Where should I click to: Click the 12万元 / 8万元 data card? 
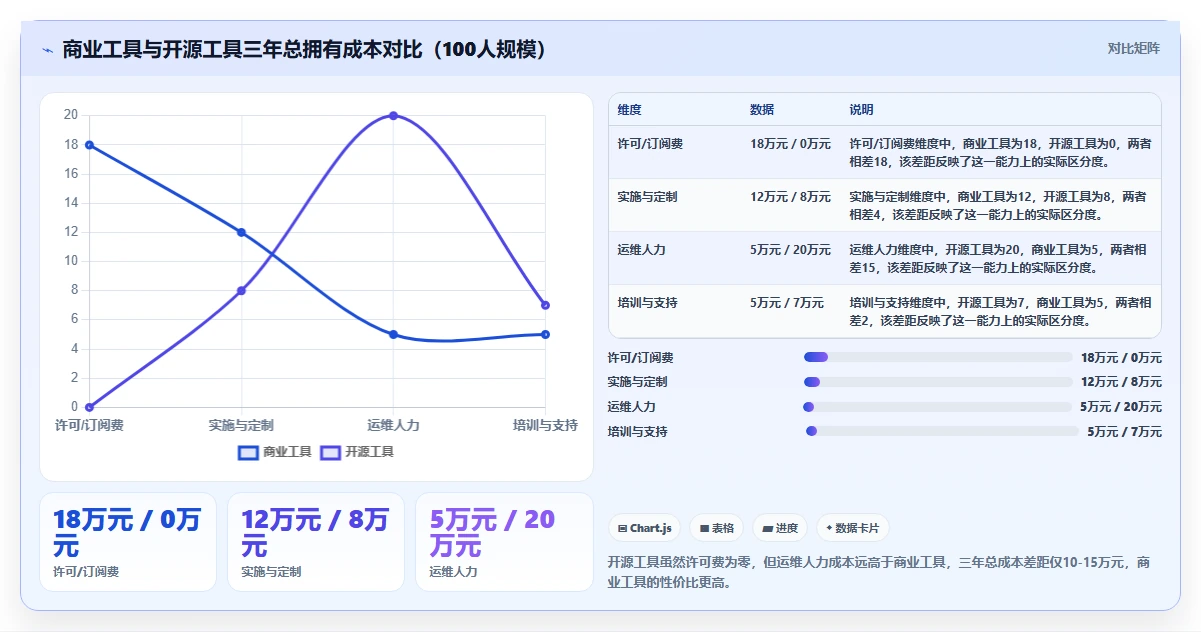click(316, 542)
